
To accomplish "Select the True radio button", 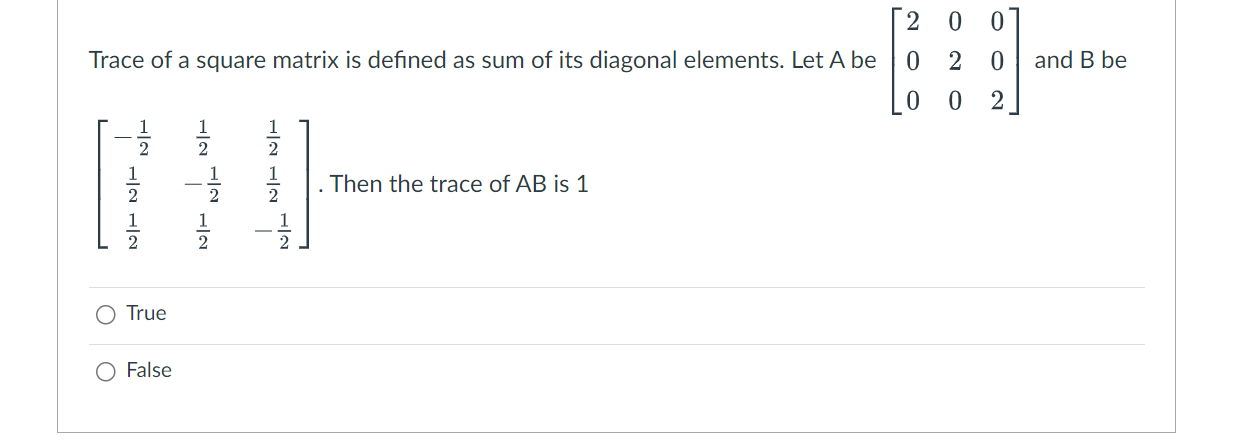I will tap(107, 314).
